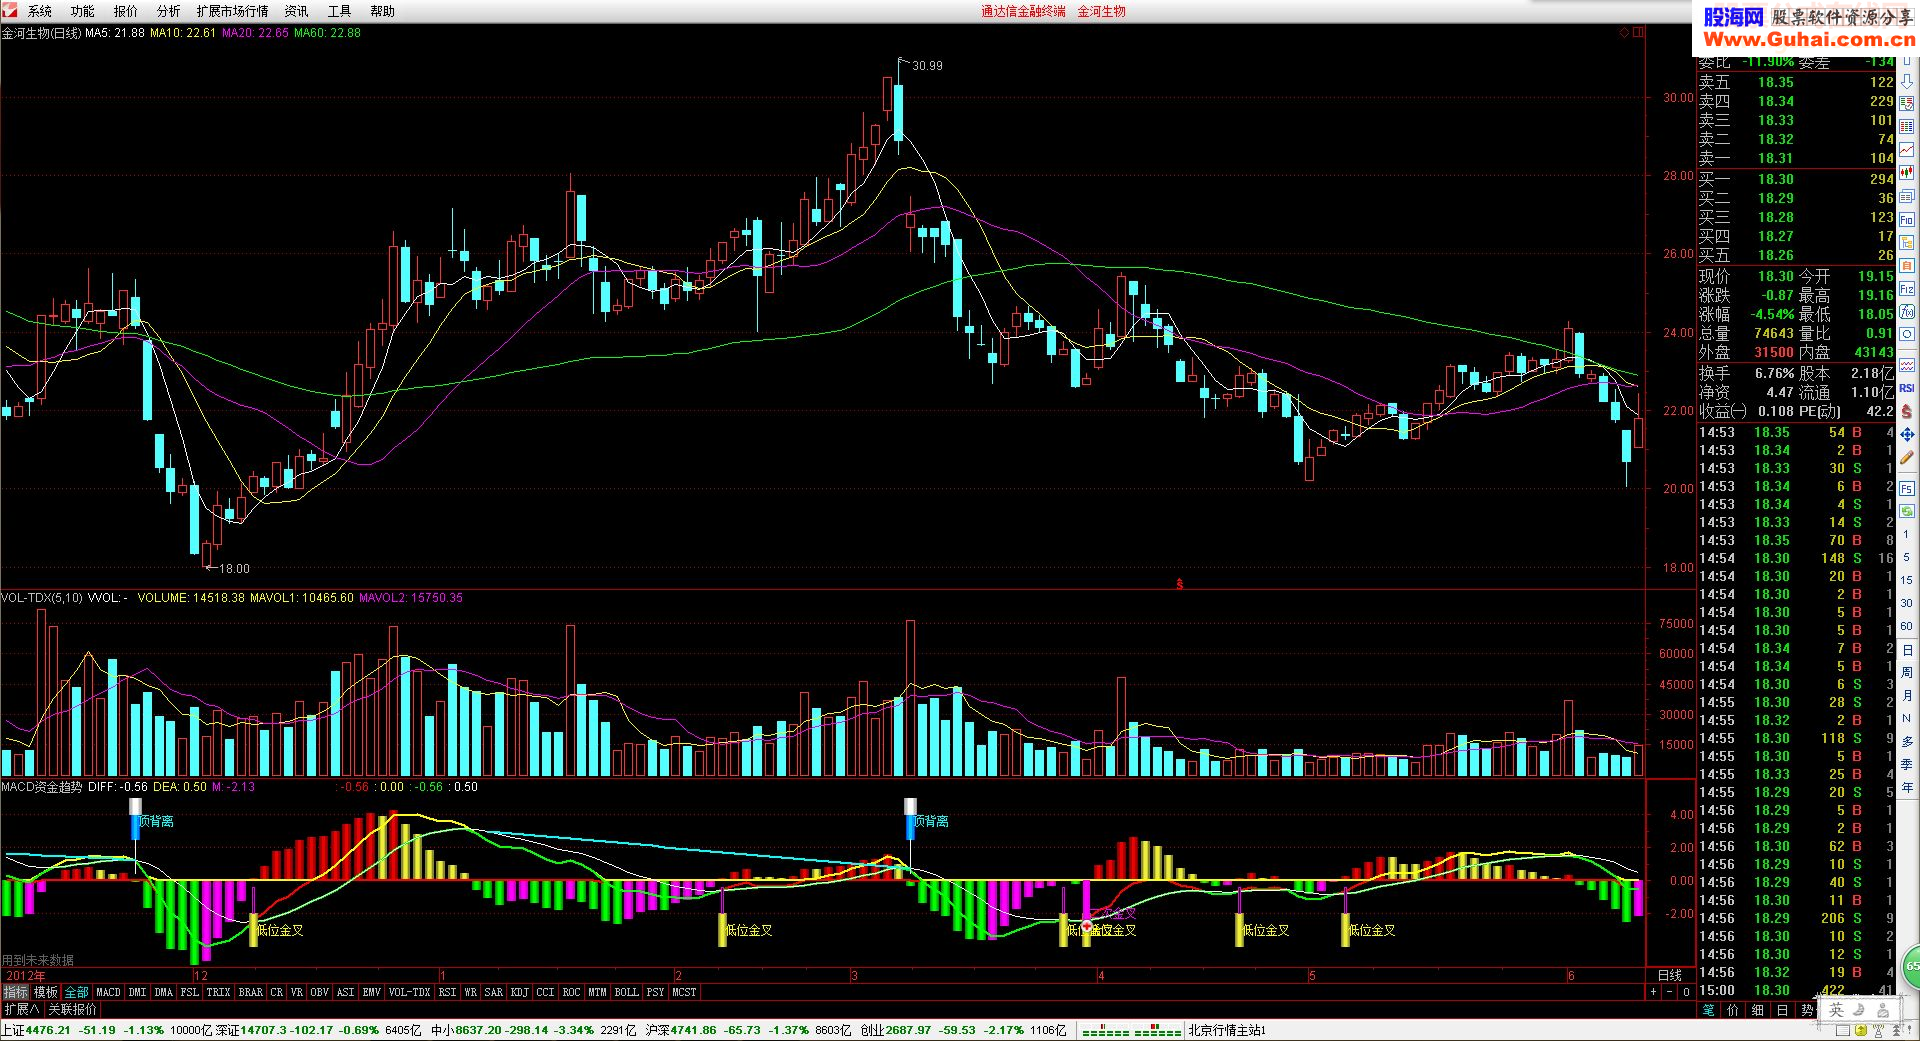Select the pencil drawing tool icon
The image size is (1920, 1041).
click(x=1907, y=457)
